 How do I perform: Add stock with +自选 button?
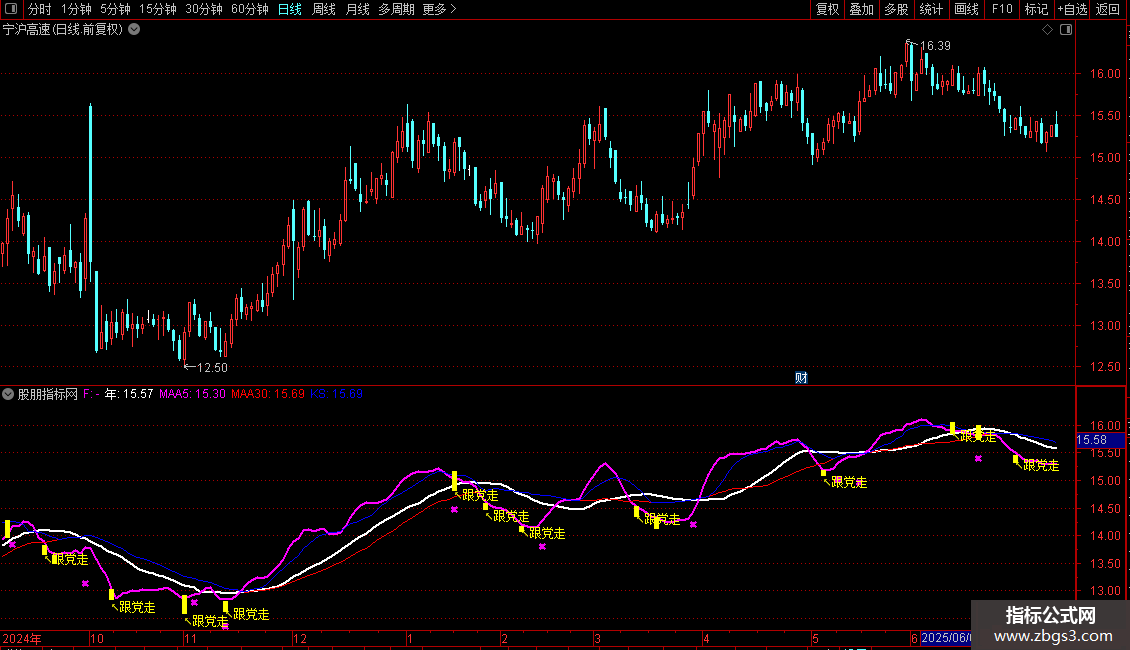point(1072,9)
